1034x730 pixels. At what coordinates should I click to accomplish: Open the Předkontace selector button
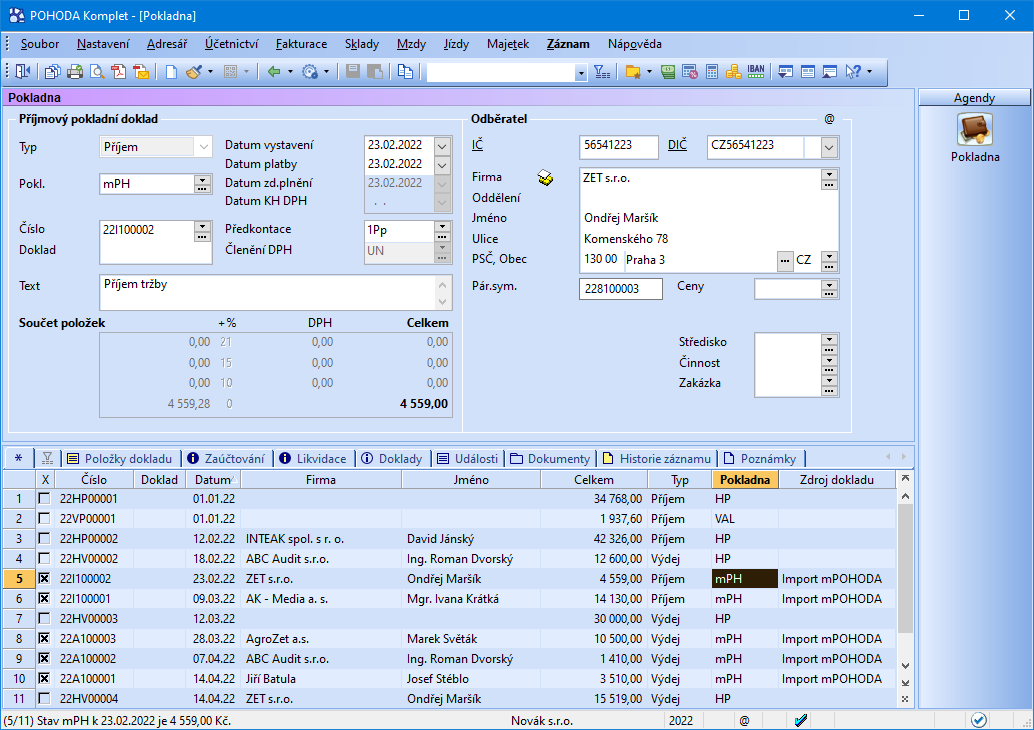click(442, 230)
